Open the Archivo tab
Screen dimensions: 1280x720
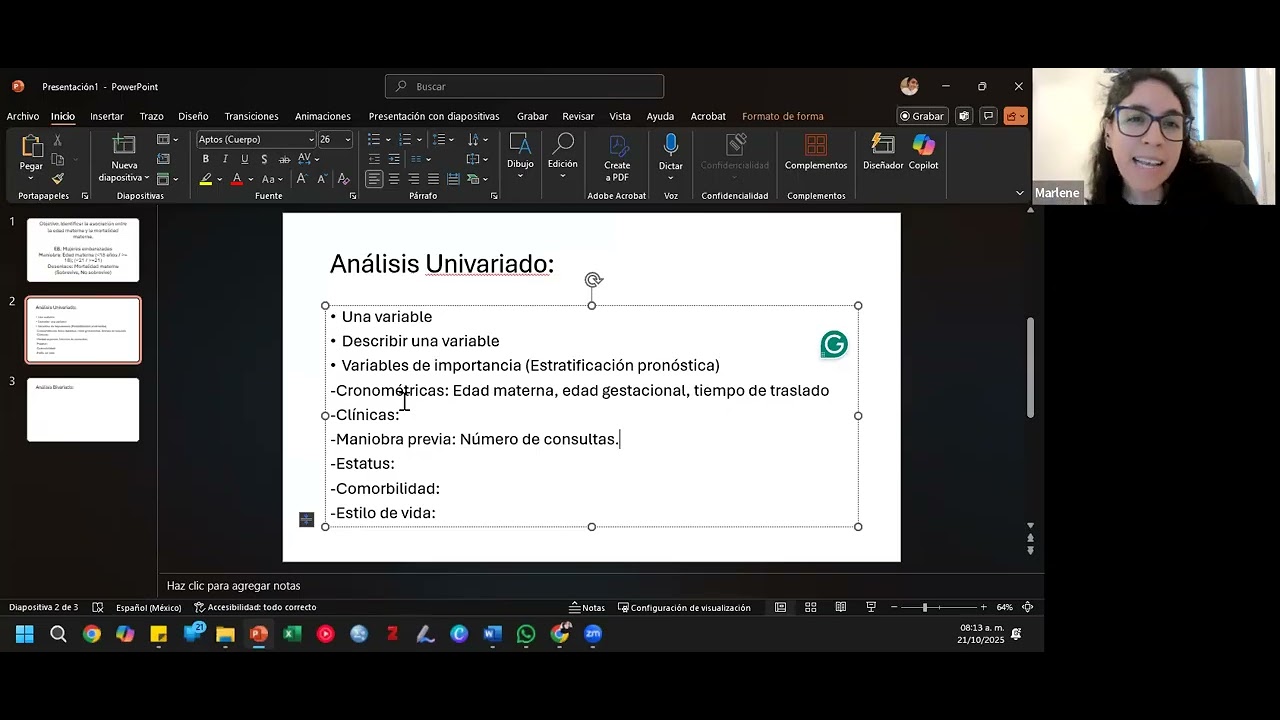coord(23,116)
